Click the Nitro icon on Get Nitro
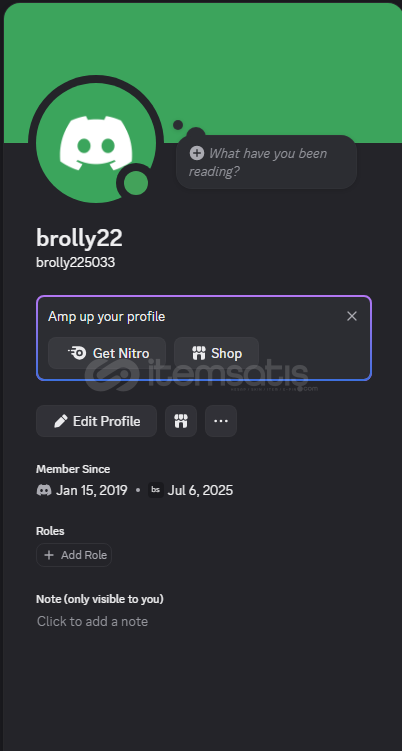 (x=77, y=353)
